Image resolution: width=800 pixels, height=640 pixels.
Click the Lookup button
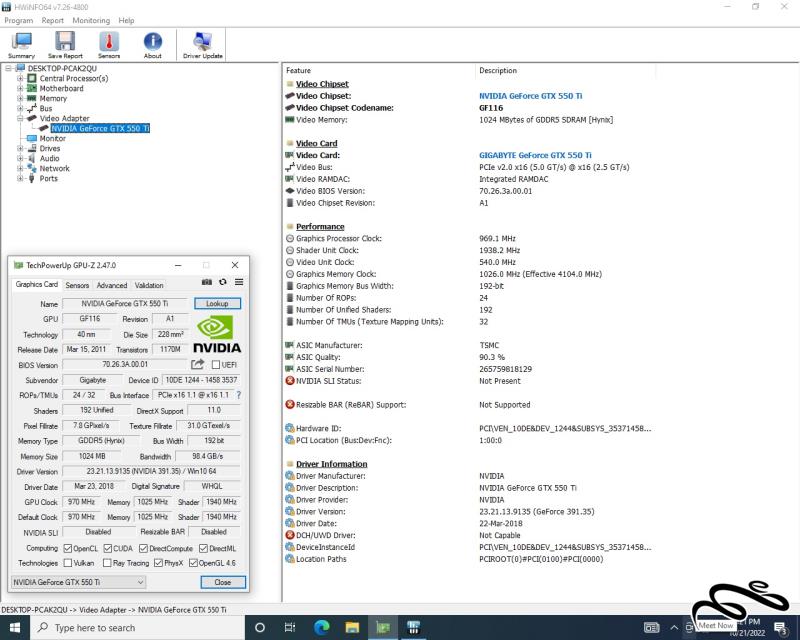(217, 303)
